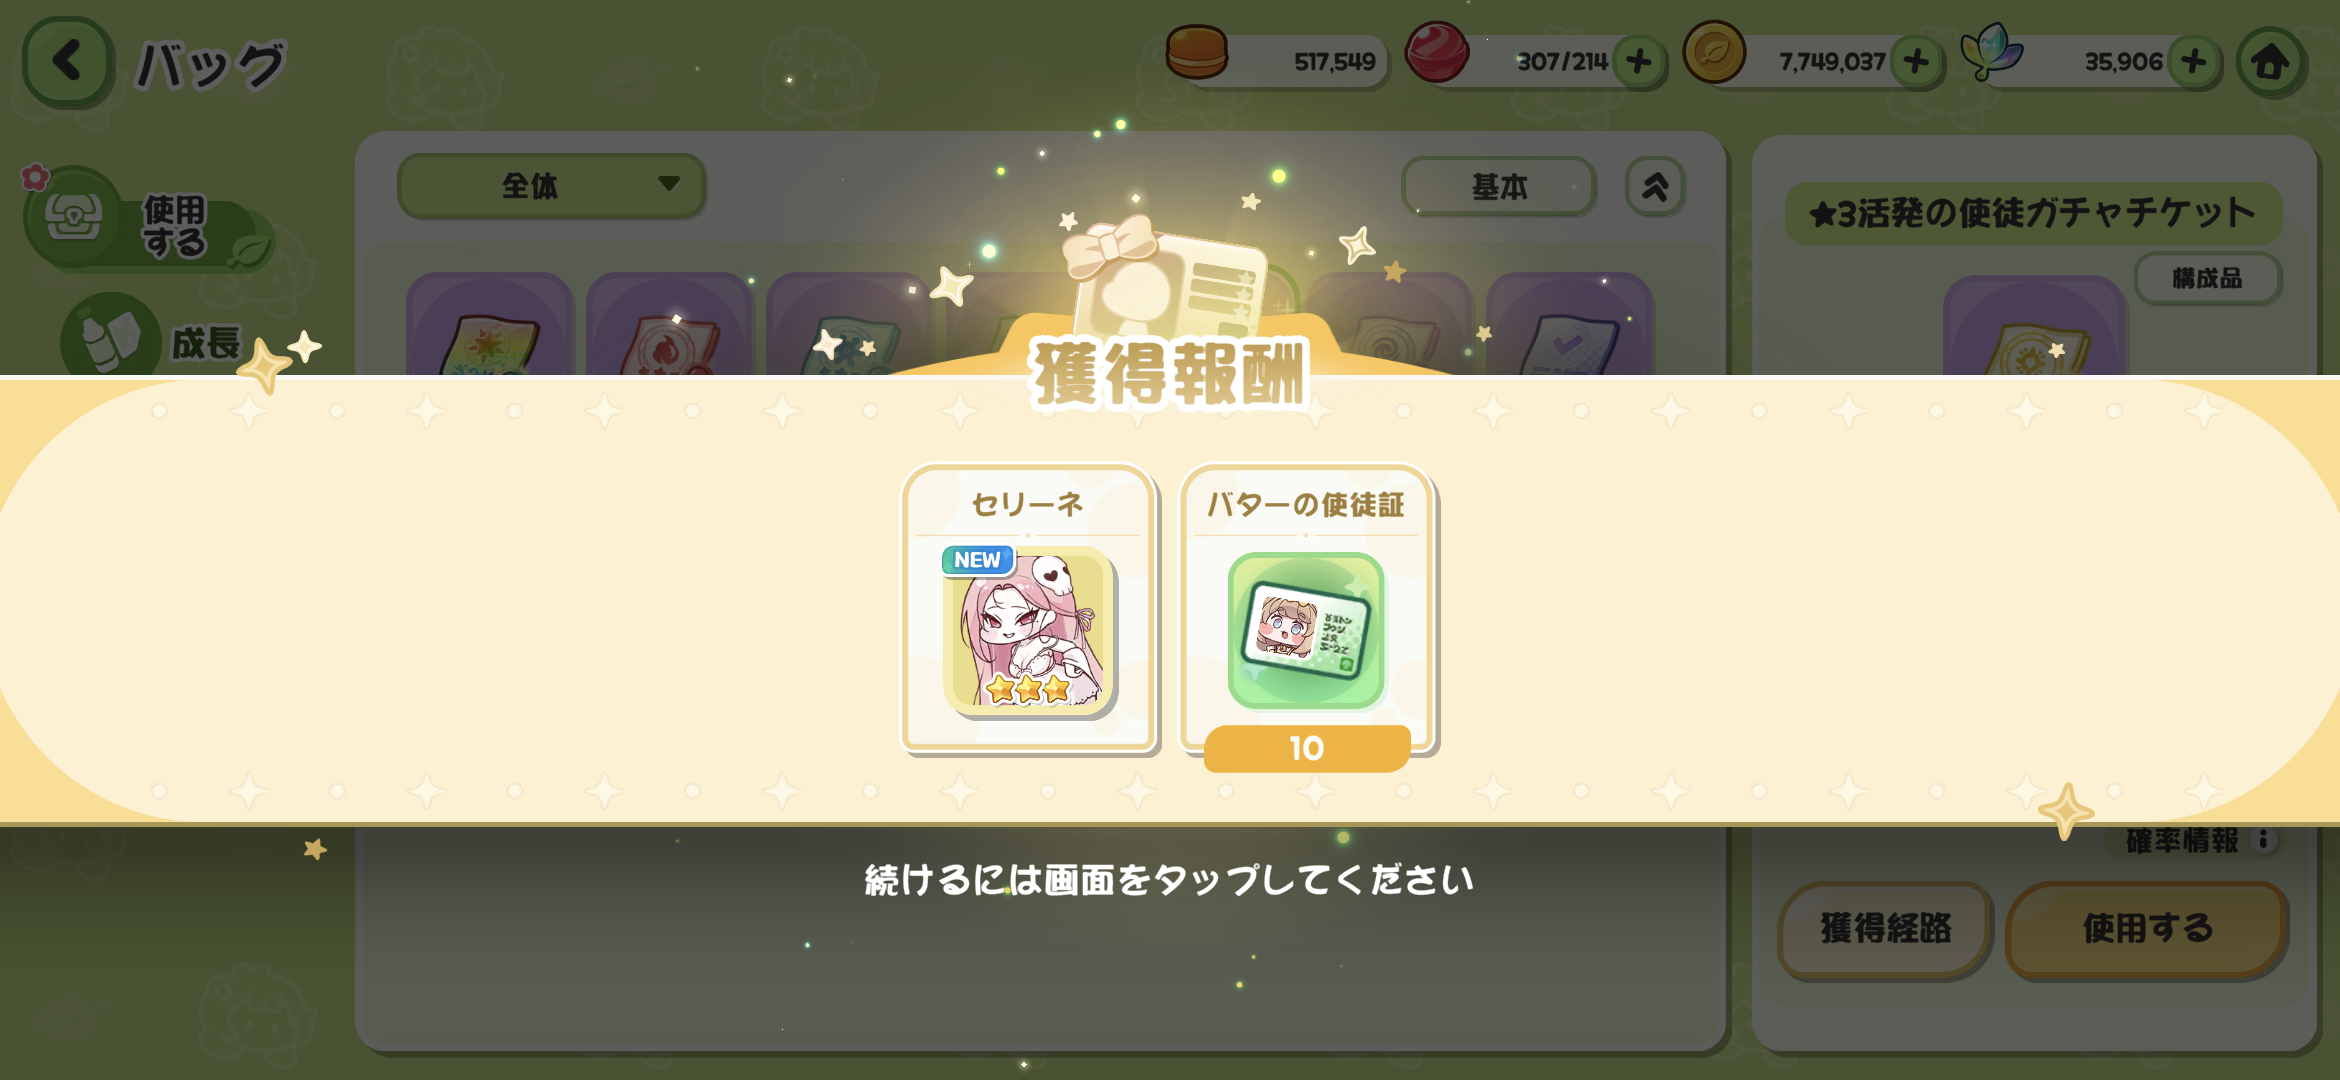The height and width of the screenshot is (1080, 2340).
Task: Tap the 獲得経路 button
Action: tap(1885, 928)
